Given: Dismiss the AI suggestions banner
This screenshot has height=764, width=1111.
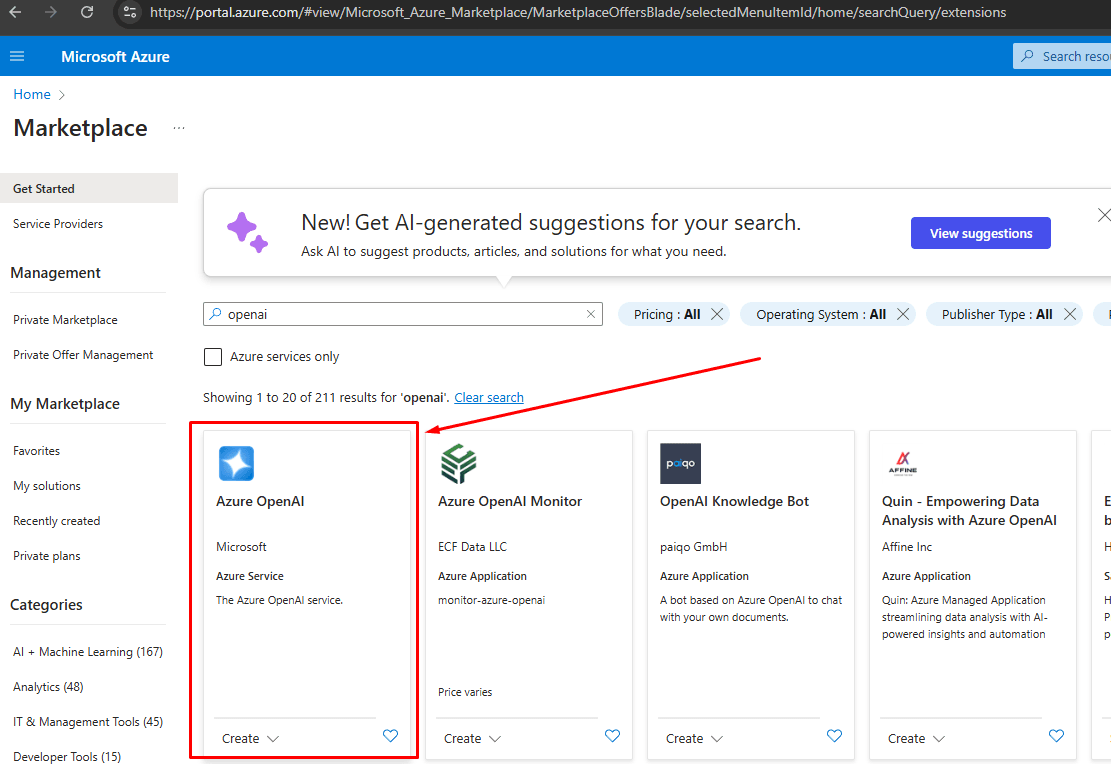Looking at the screenshot, I should 1103,215.
